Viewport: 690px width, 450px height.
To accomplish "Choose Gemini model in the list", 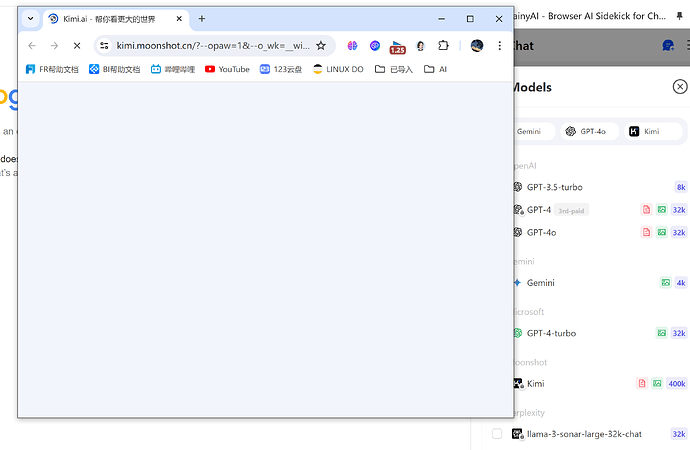I will (601, 282).
